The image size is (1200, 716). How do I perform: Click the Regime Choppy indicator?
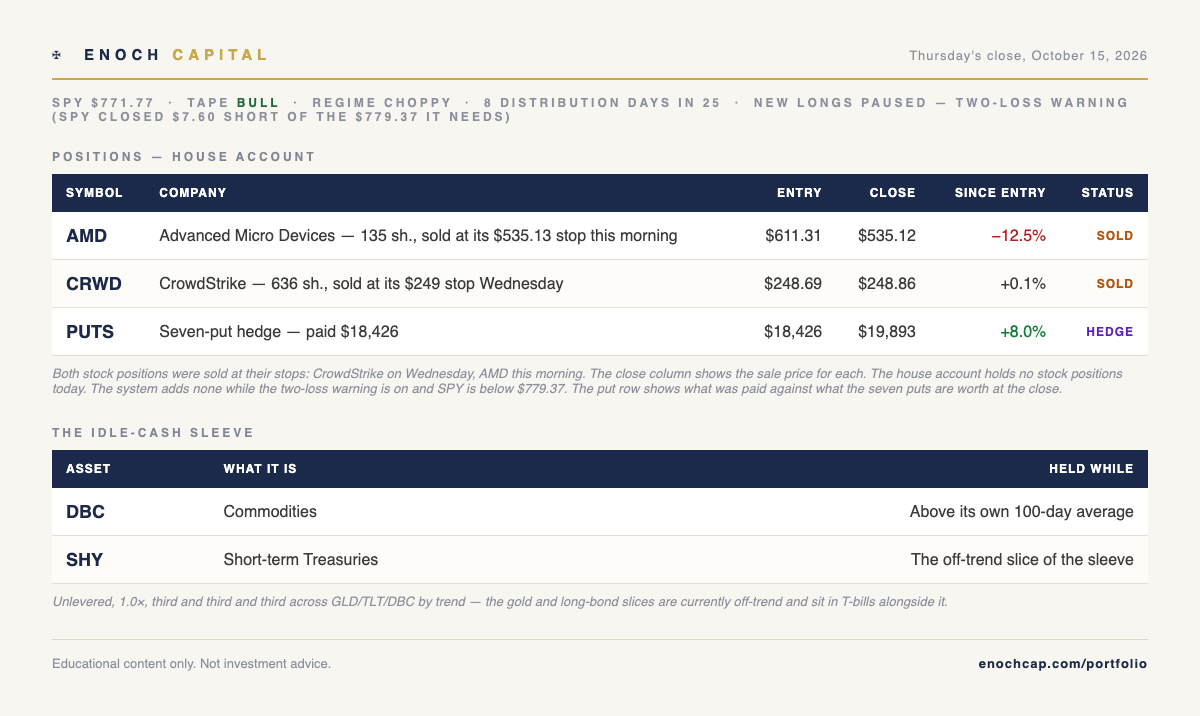(382, 103)
